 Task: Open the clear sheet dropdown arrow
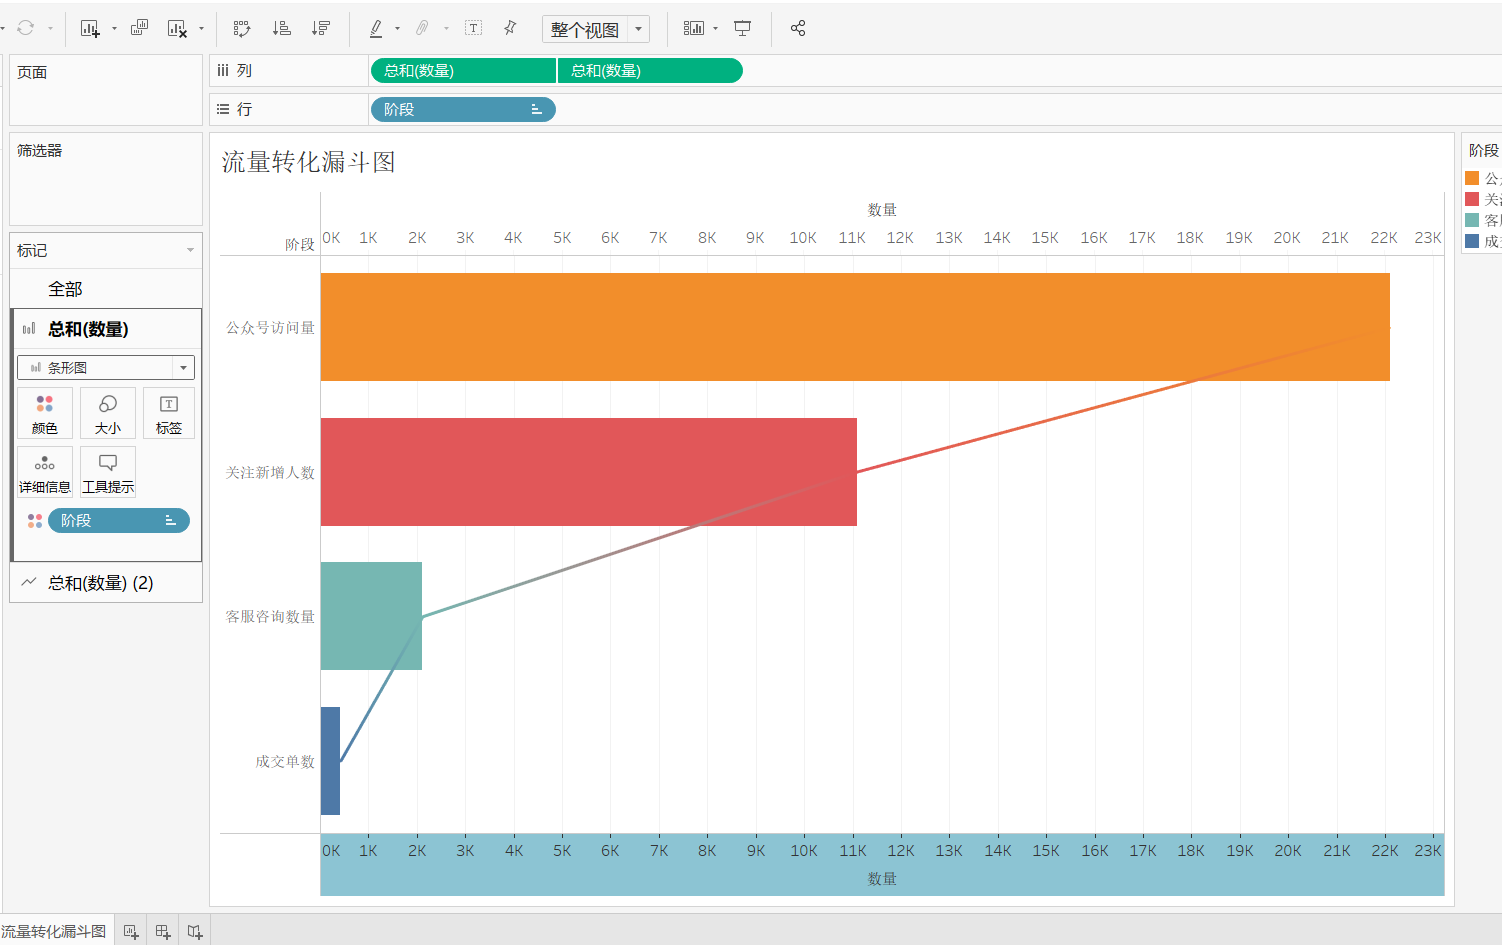(x=201, y=28)
